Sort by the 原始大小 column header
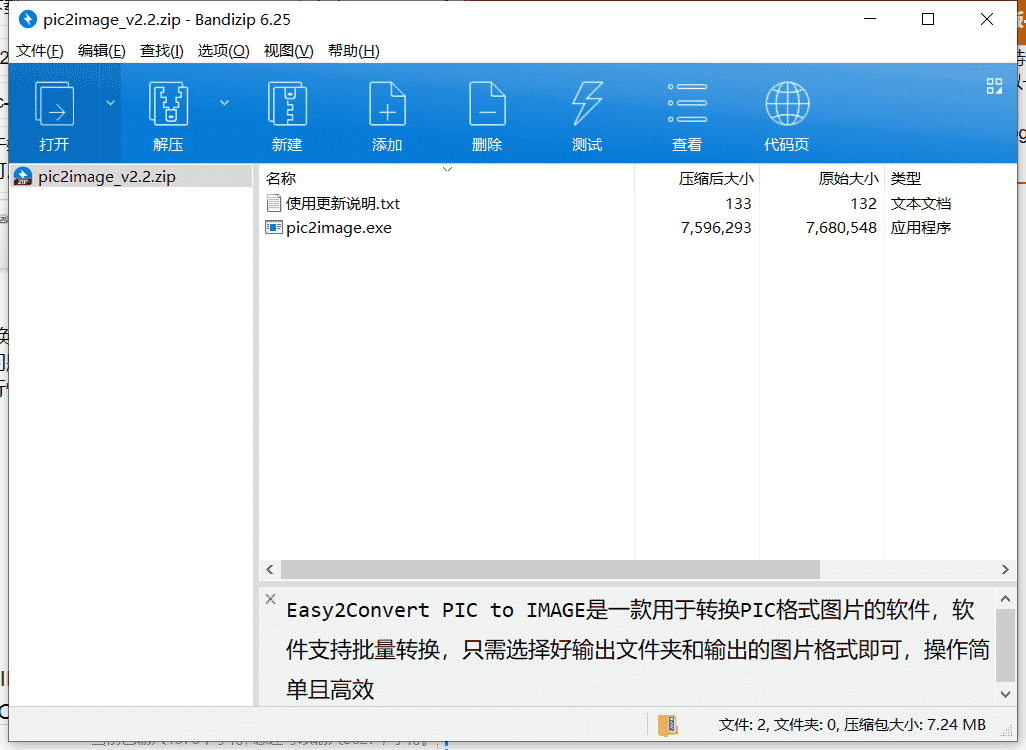This screenshot has height=750, width=1026. 821,179
